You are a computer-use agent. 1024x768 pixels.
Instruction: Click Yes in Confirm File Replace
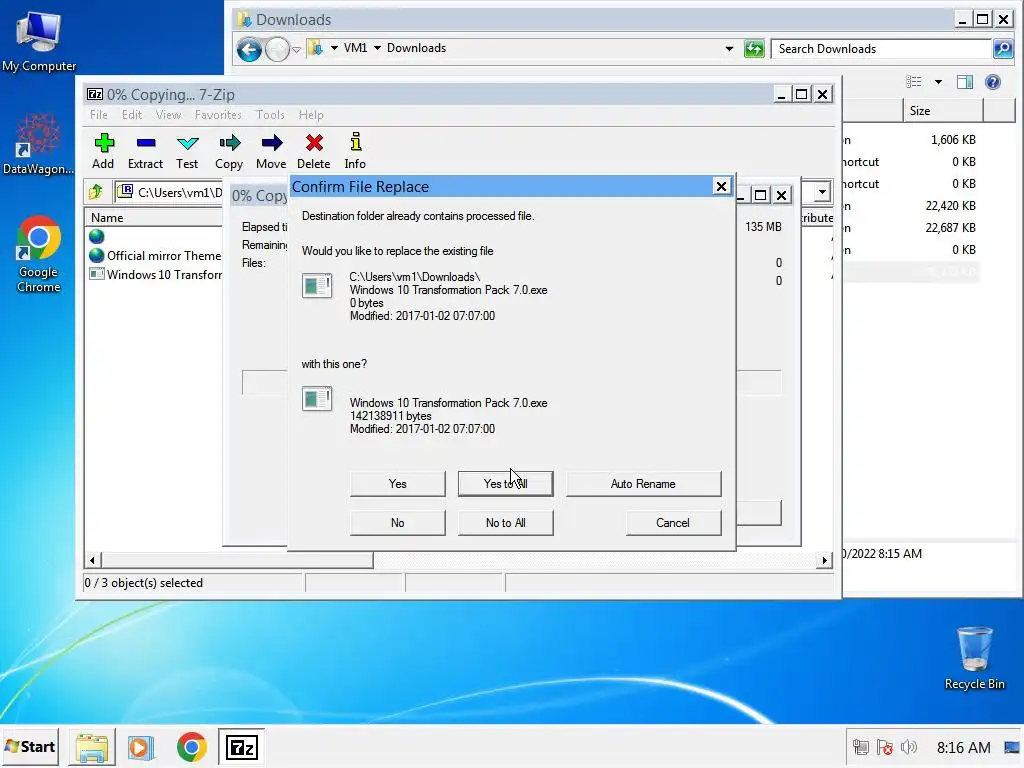[x=398, y=484]
